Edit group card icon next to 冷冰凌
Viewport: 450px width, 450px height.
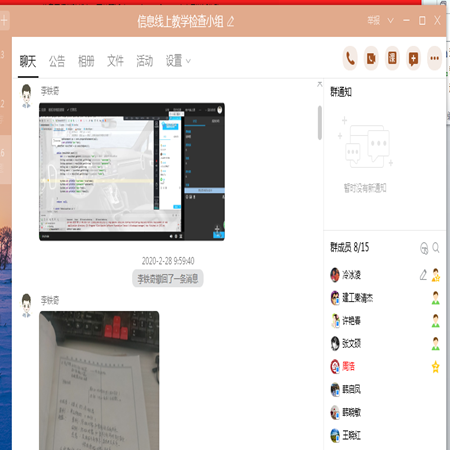click(x=423, y=275)
